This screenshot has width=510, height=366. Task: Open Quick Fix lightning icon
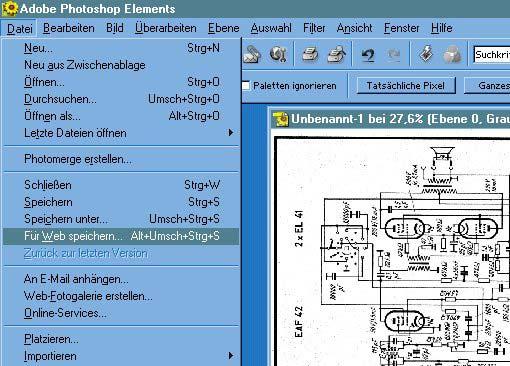[x=426, y=54]
